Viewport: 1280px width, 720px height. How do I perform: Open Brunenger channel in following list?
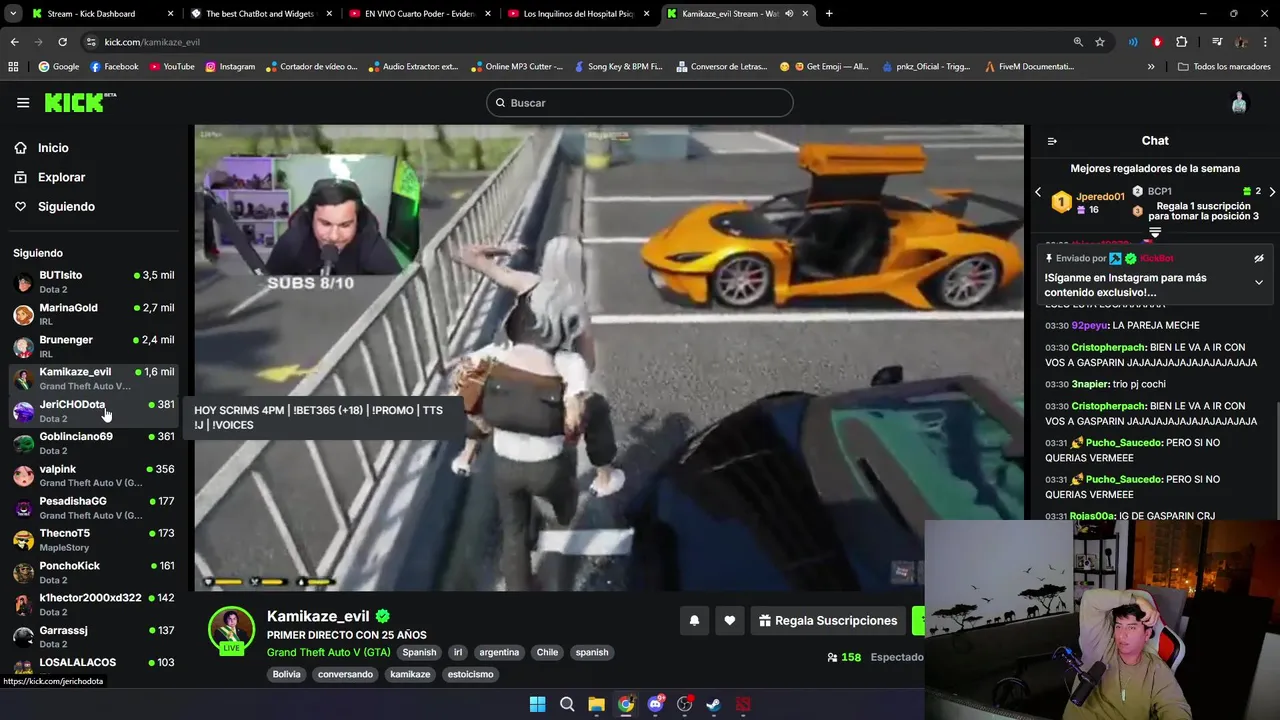pos(93,346)
